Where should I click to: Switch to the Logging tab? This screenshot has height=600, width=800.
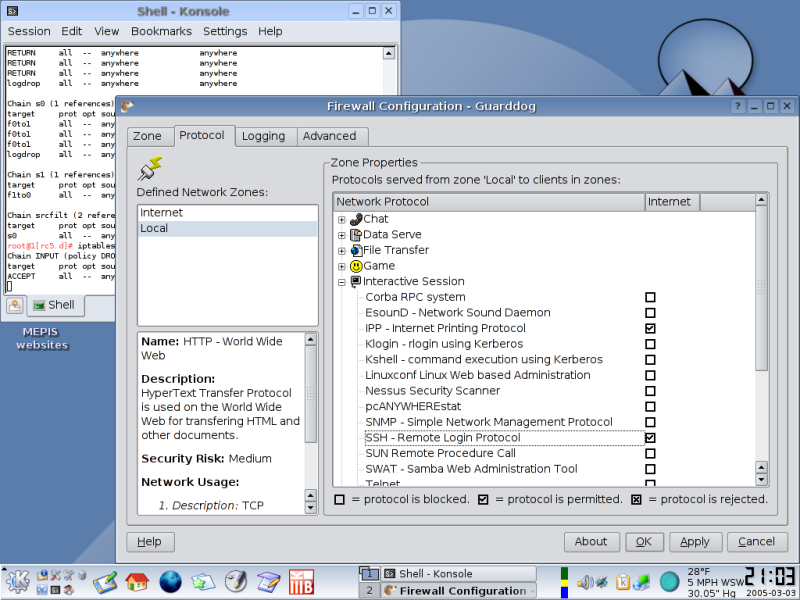point(264,136)
